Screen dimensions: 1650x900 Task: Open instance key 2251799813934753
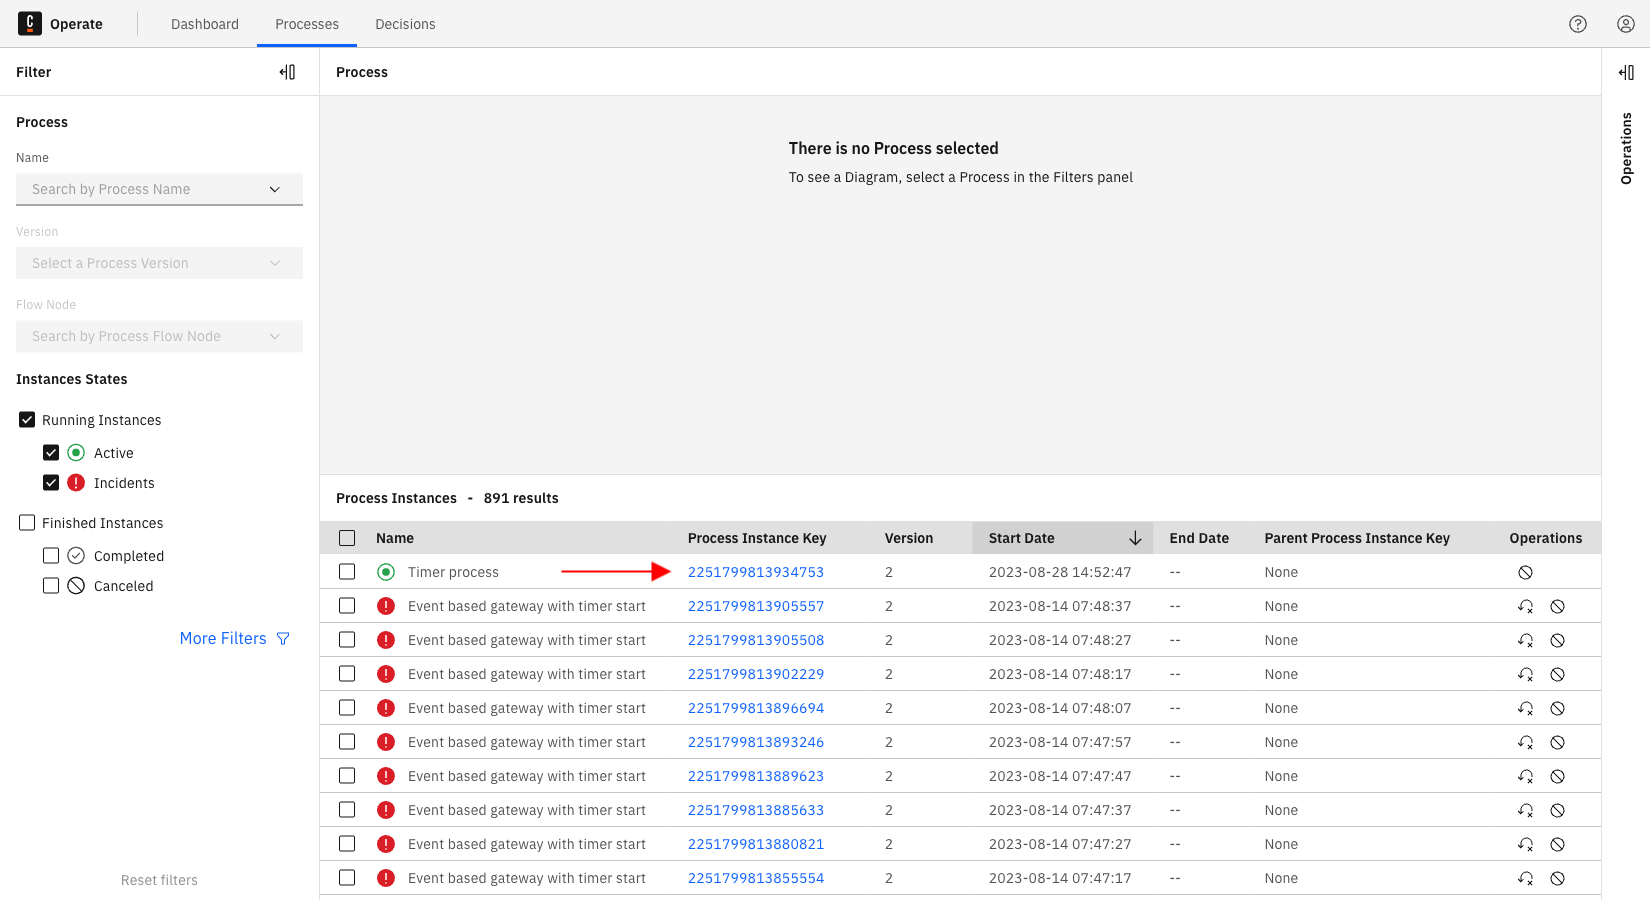tap(756, 572)
